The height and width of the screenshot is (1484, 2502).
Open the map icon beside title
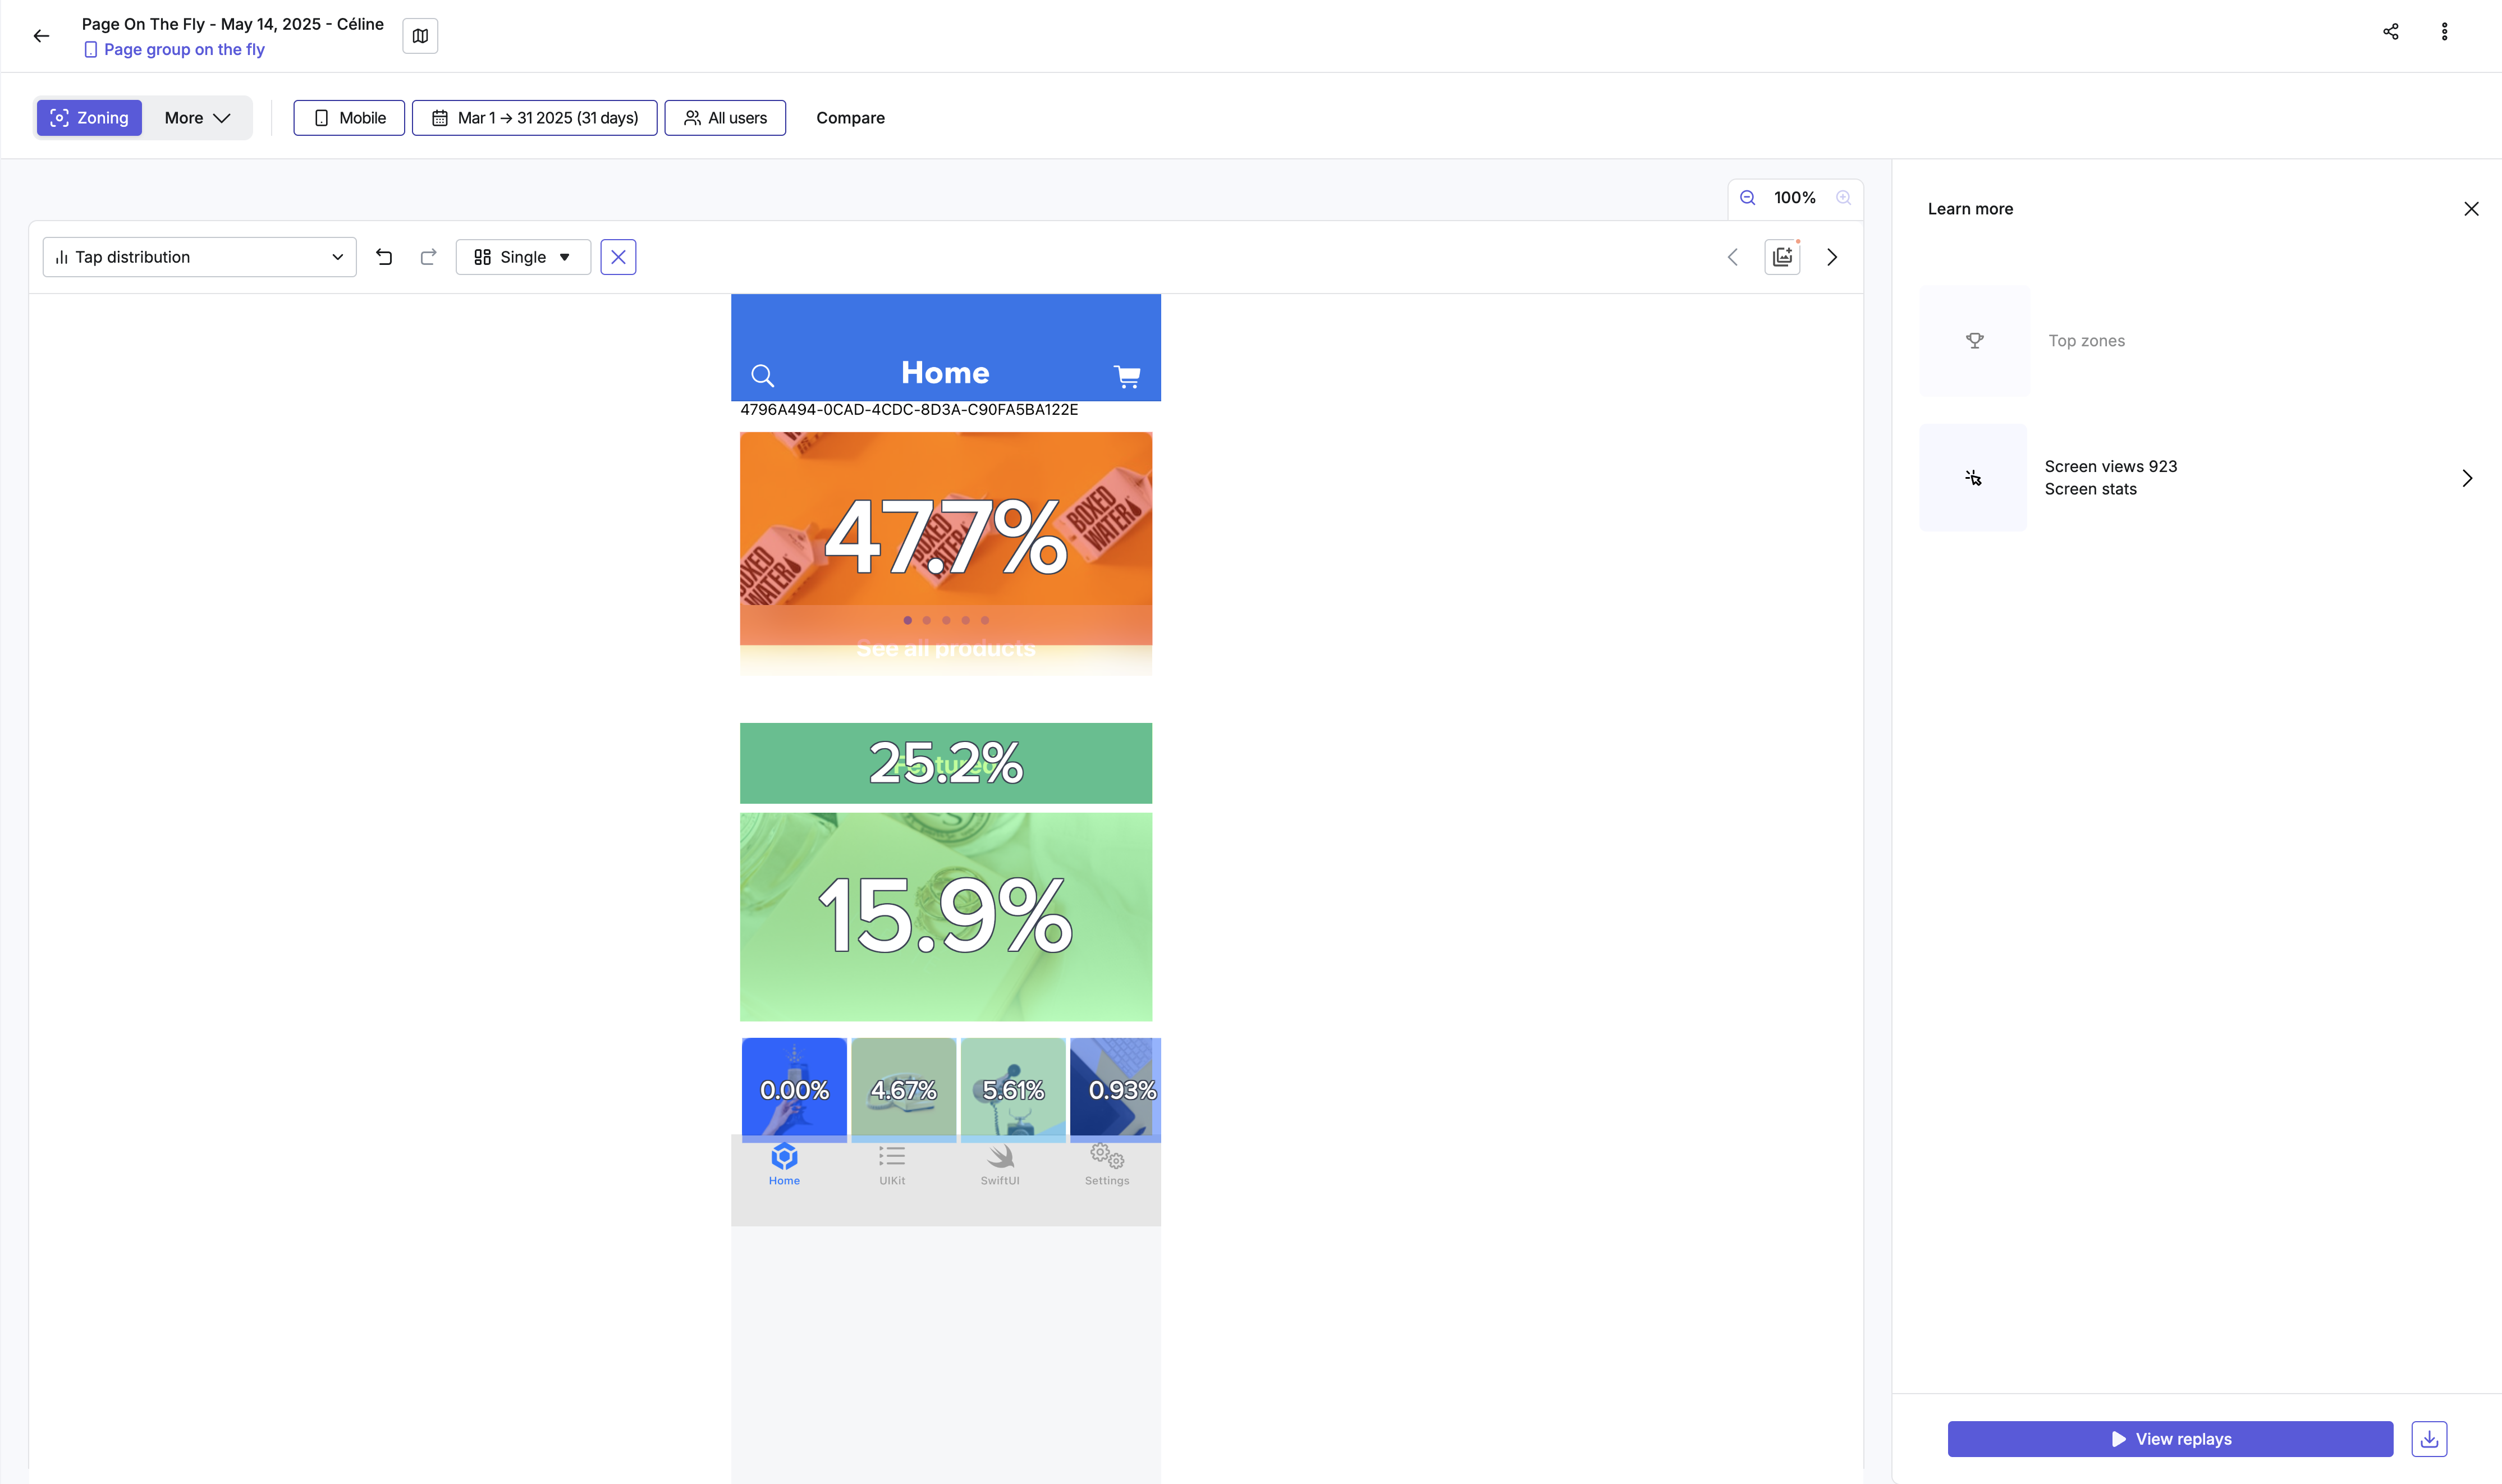click(x=420, y=36)
